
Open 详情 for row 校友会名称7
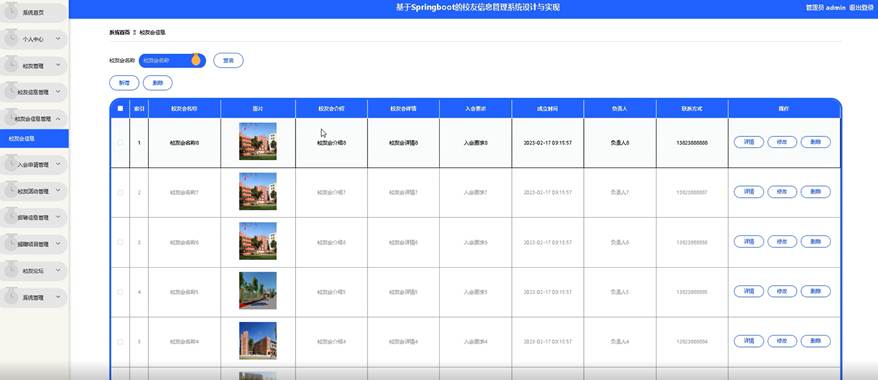(749, 192)
